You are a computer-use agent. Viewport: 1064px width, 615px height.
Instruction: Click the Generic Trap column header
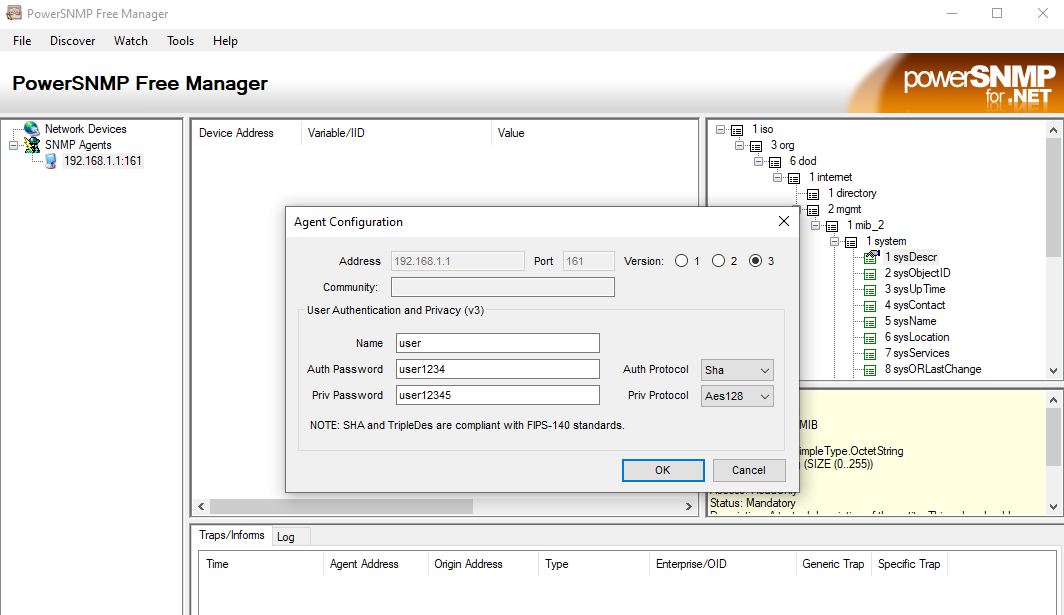tap(833, 564)
